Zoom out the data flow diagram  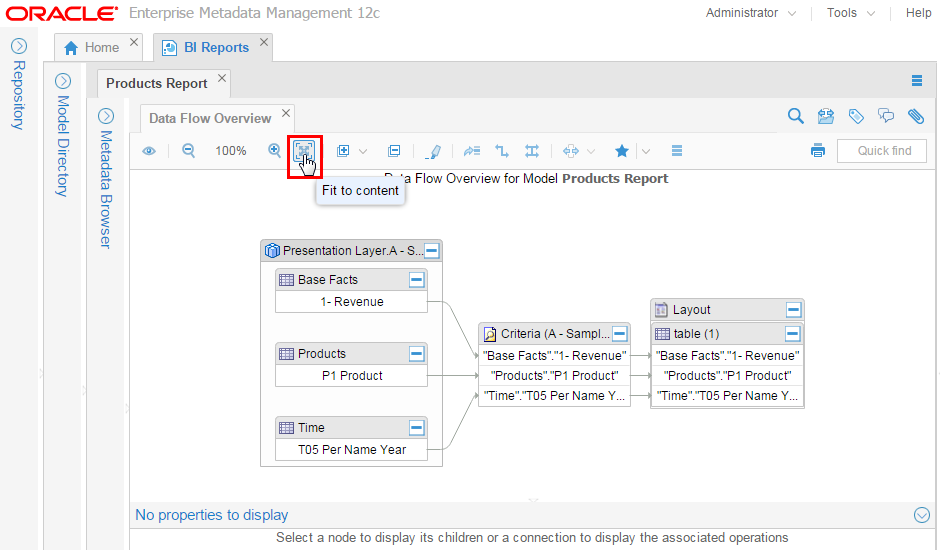(x=188, y=151)
